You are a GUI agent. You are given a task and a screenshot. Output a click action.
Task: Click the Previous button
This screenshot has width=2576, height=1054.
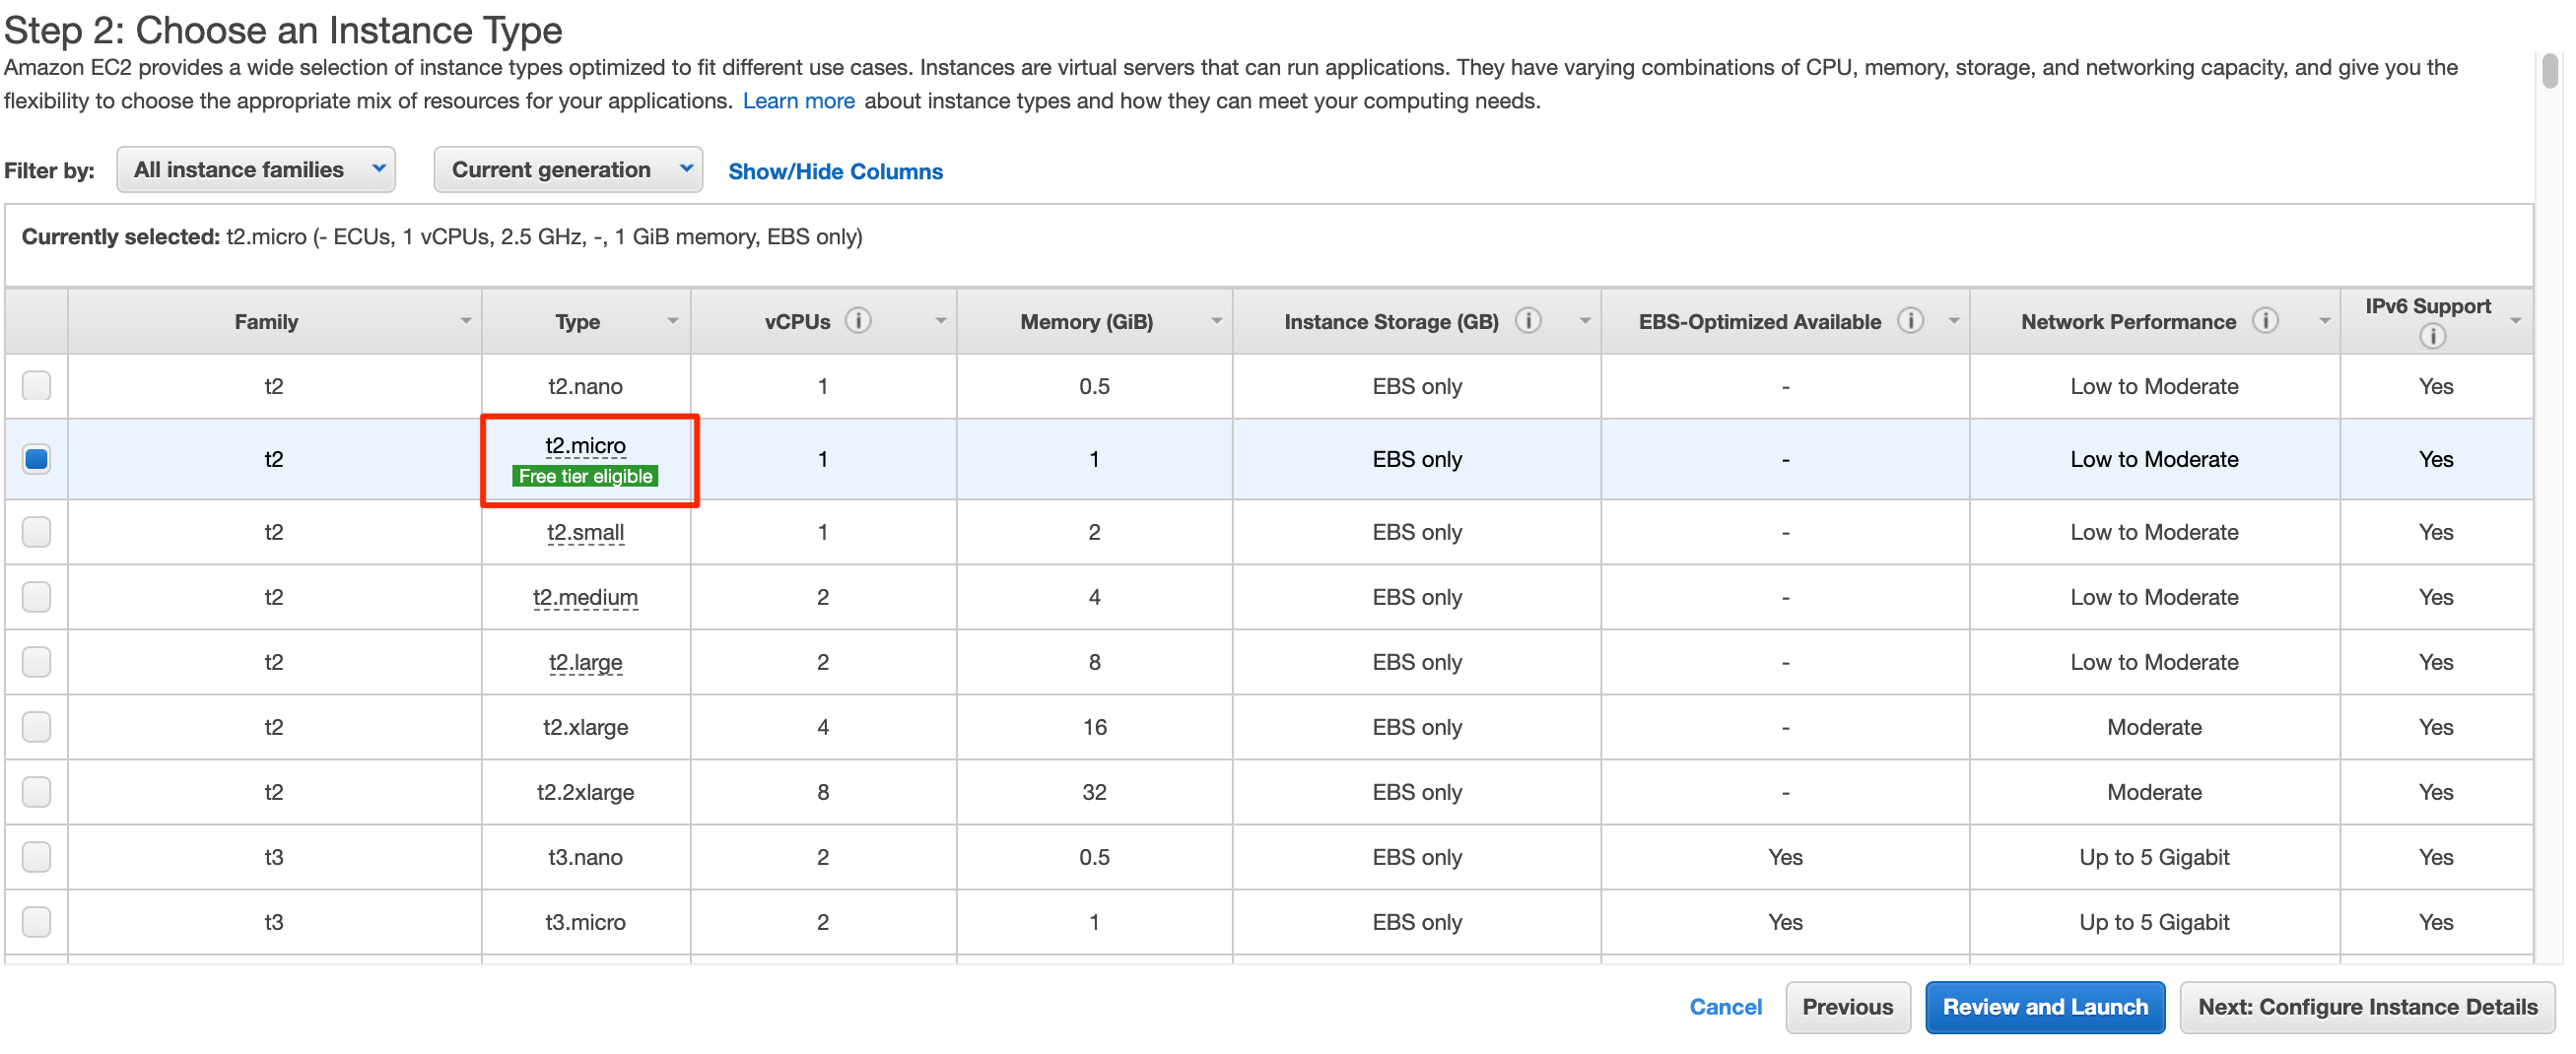(1847, 1007)
